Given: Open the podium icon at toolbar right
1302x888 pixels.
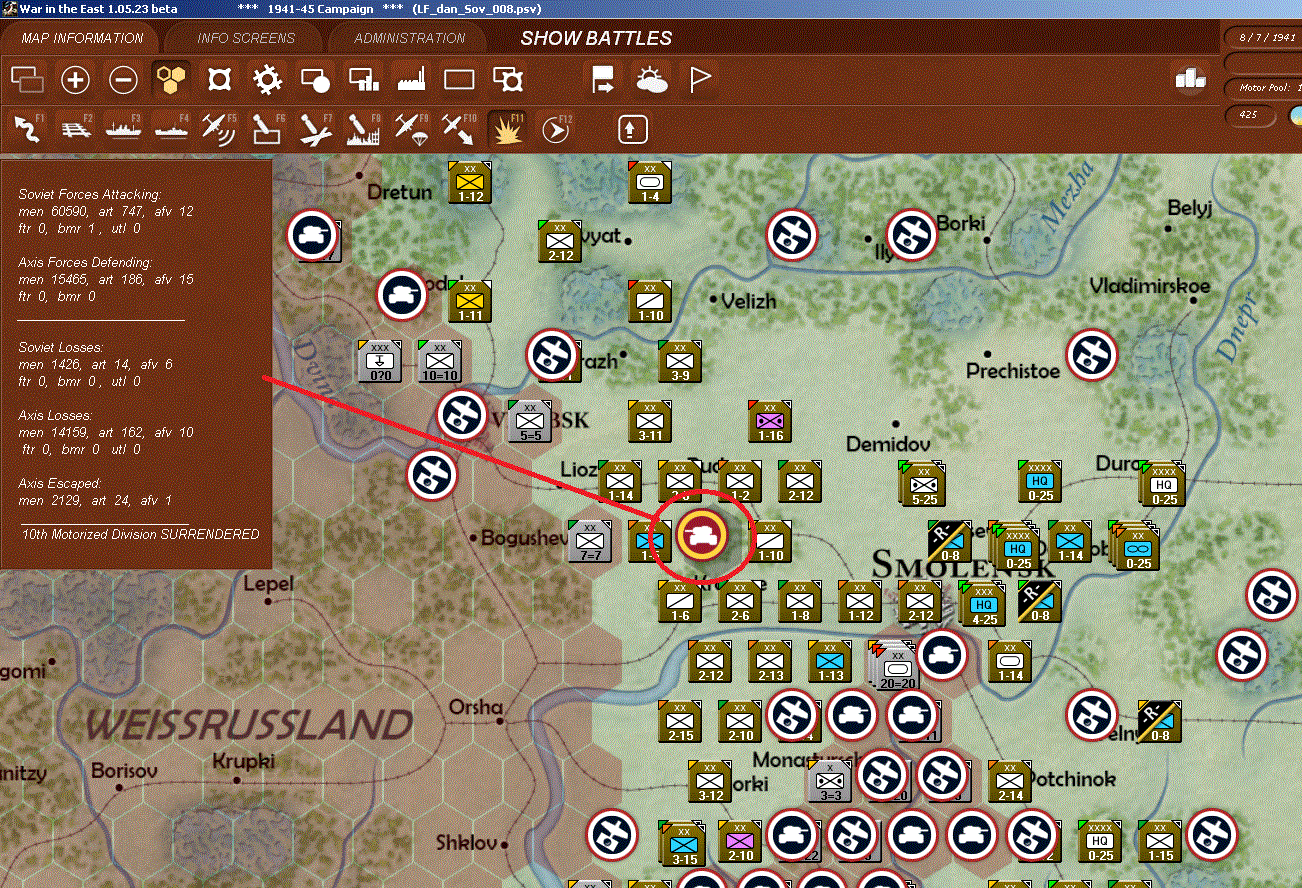Looking at the screenshot, I should click(1190, 79).
